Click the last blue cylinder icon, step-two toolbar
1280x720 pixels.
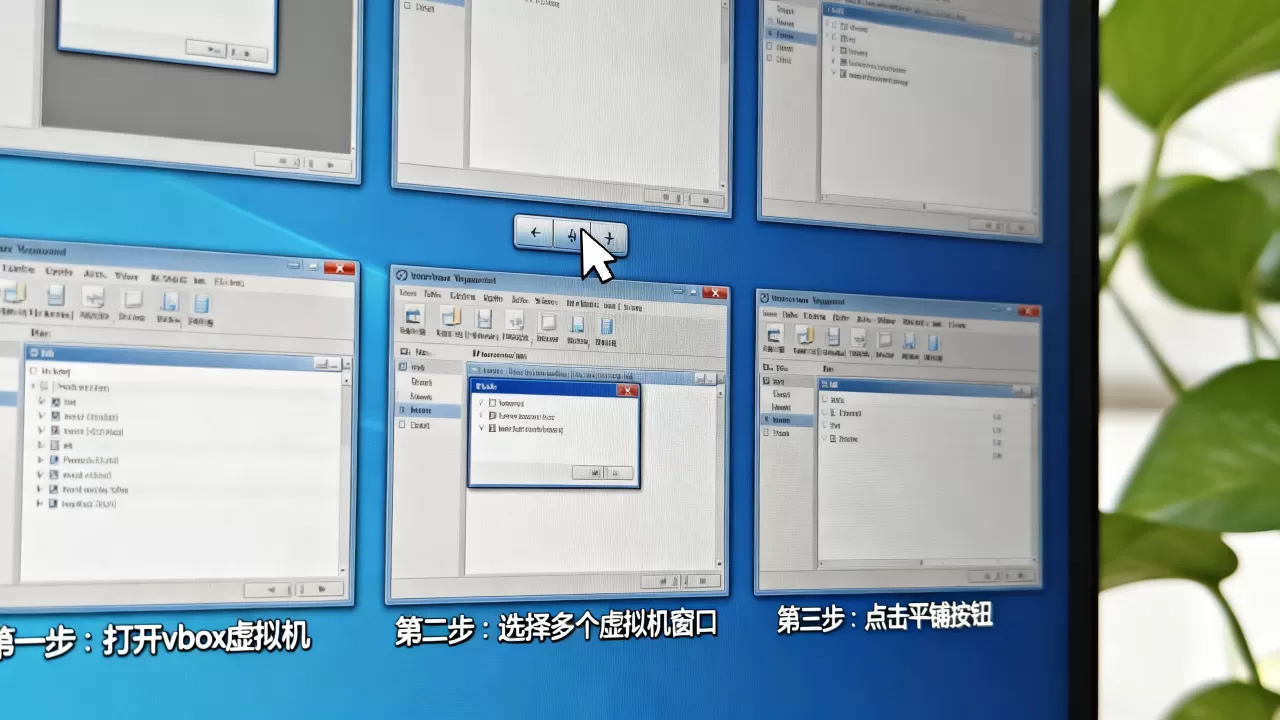607,326
